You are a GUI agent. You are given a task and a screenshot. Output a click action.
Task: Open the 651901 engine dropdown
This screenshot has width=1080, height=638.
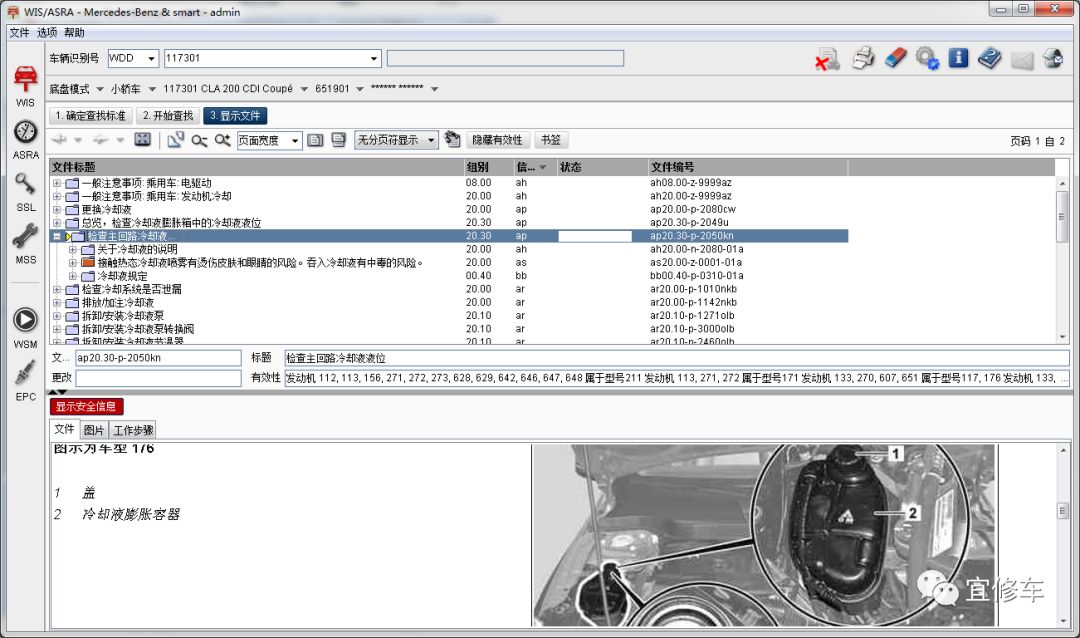[360, 89]
